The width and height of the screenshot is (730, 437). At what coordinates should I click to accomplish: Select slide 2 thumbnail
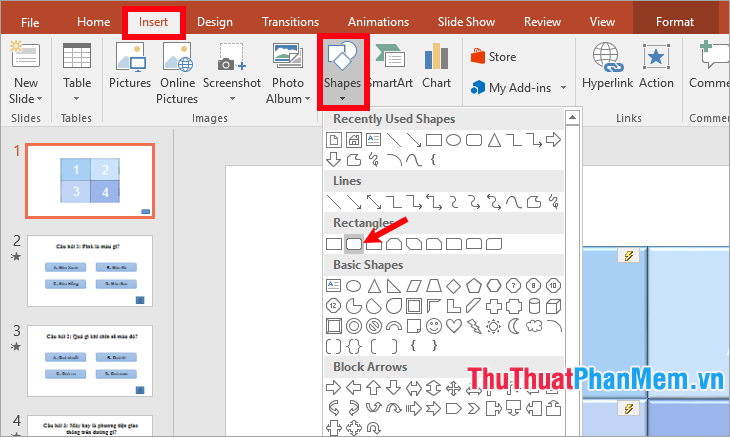tap(90, 271)
